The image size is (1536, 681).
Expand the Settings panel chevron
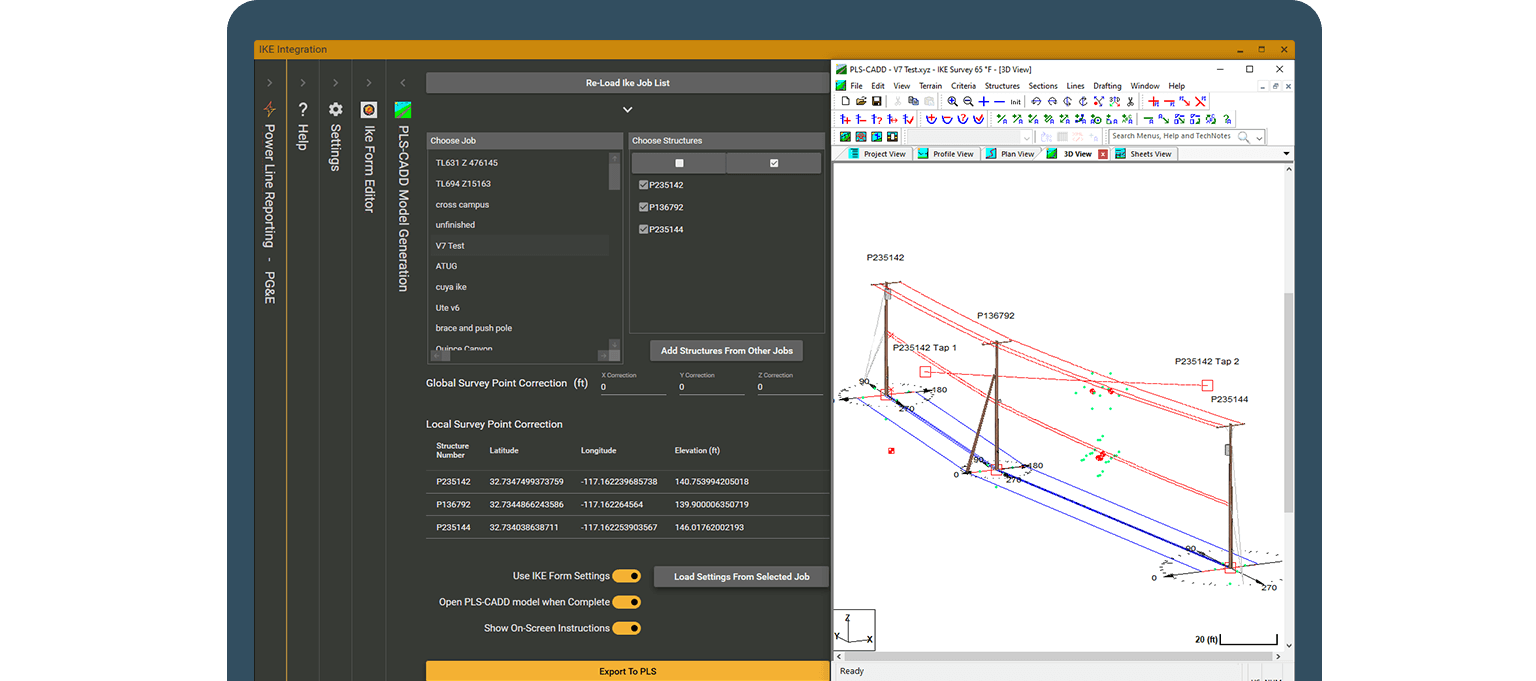tap(336, 83)
